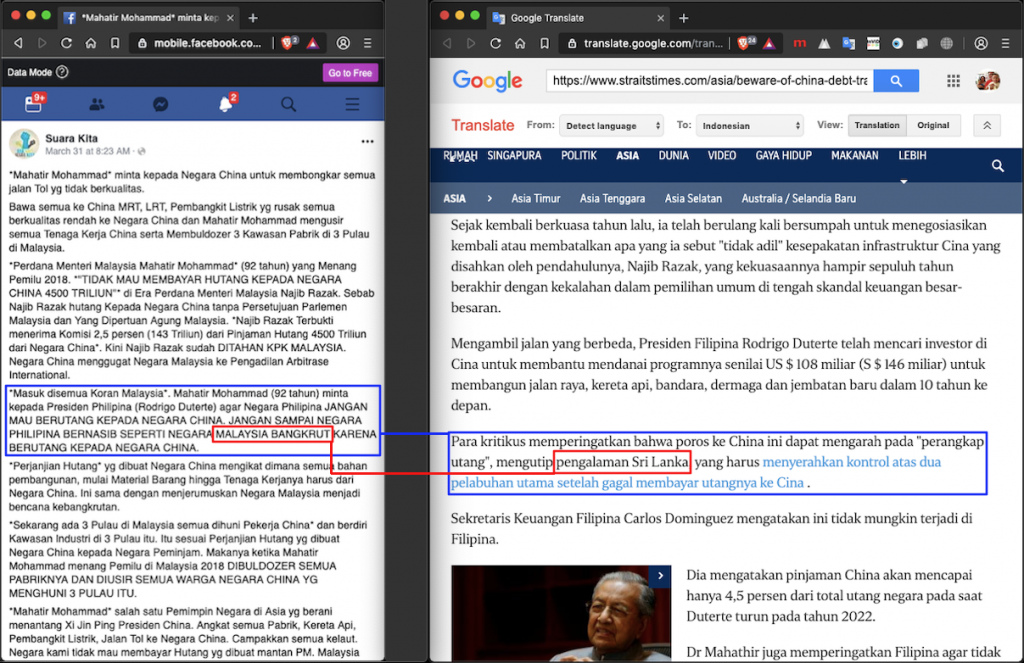Screen dimensions: 1024x663
Task: Open Brave Shields in the Facebook window
Action: (x=289, y=43)
